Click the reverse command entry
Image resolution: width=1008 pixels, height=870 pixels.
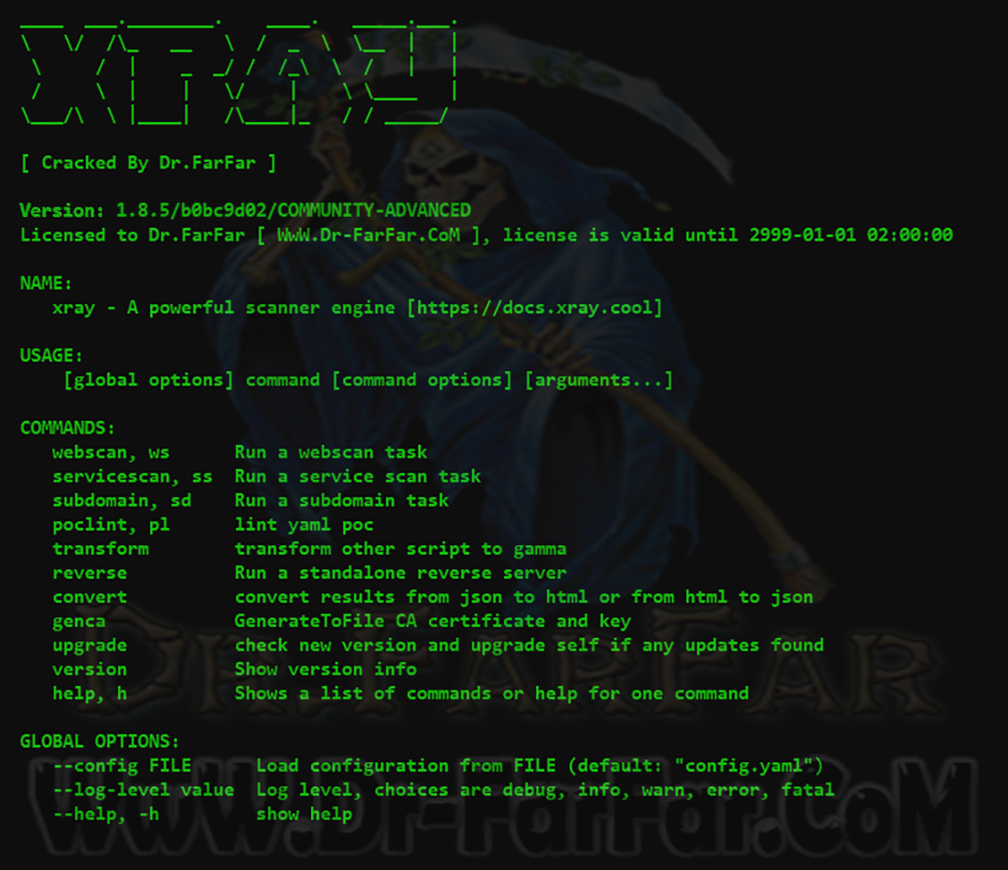tap(89, 573)
